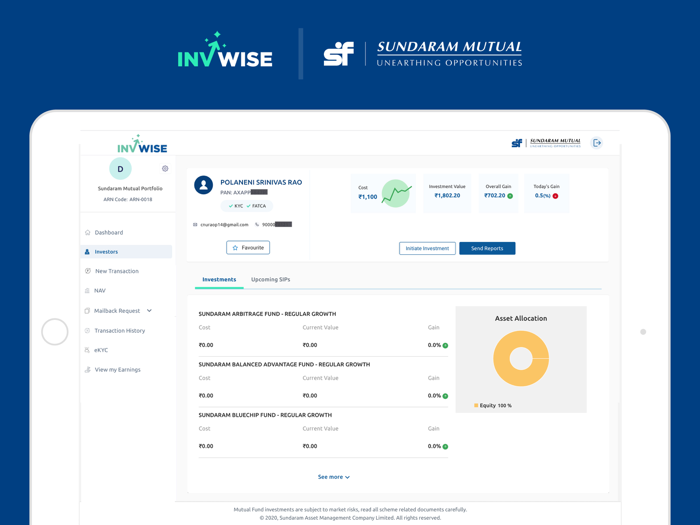
Task: Click the View my Earnings icon
Action: (x=88, y=370)
